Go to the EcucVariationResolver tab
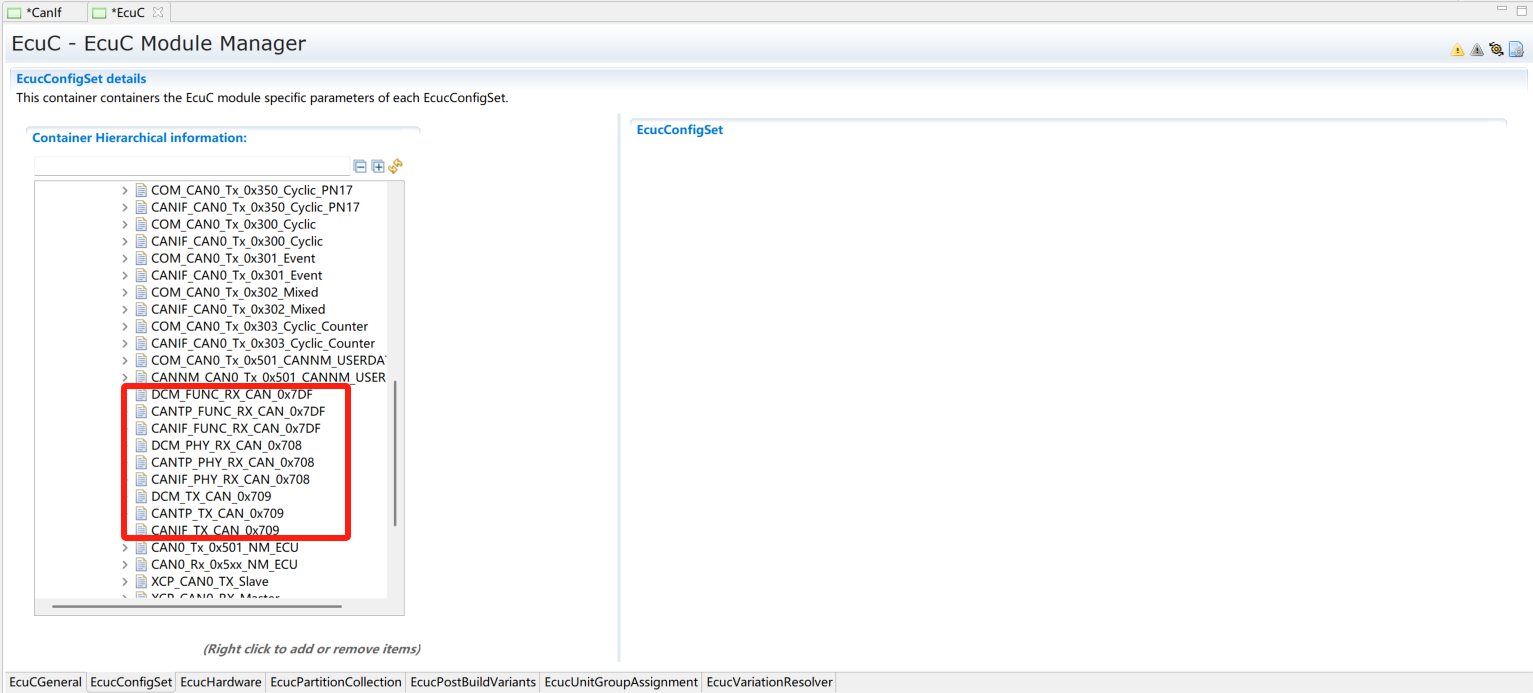The image size is (1533, 693). [769, 682]
